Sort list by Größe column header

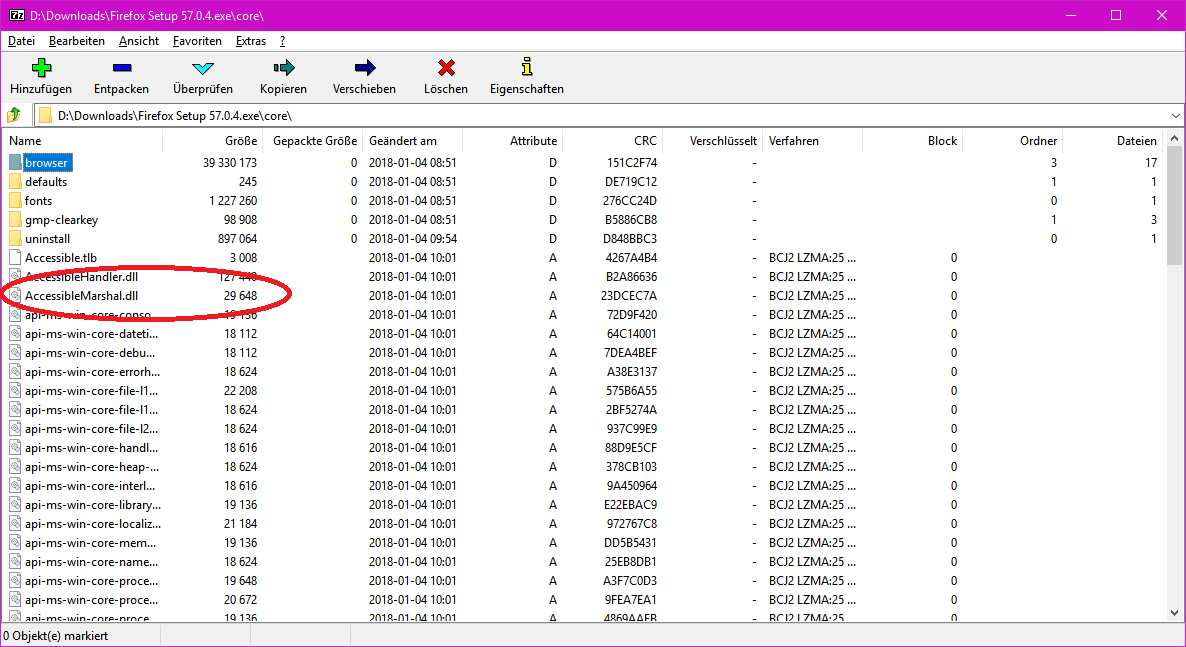240,141
